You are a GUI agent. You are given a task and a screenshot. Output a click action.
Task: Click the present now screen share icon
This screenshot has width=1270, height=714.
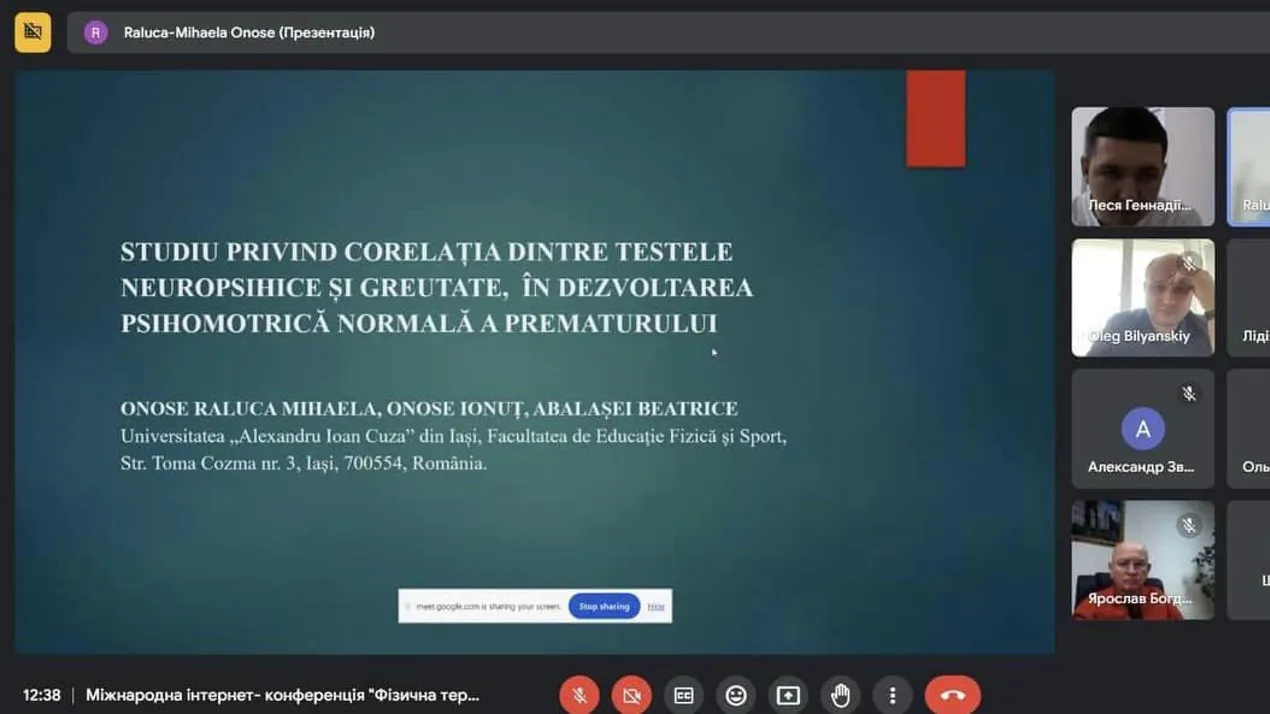coord(788,695)
